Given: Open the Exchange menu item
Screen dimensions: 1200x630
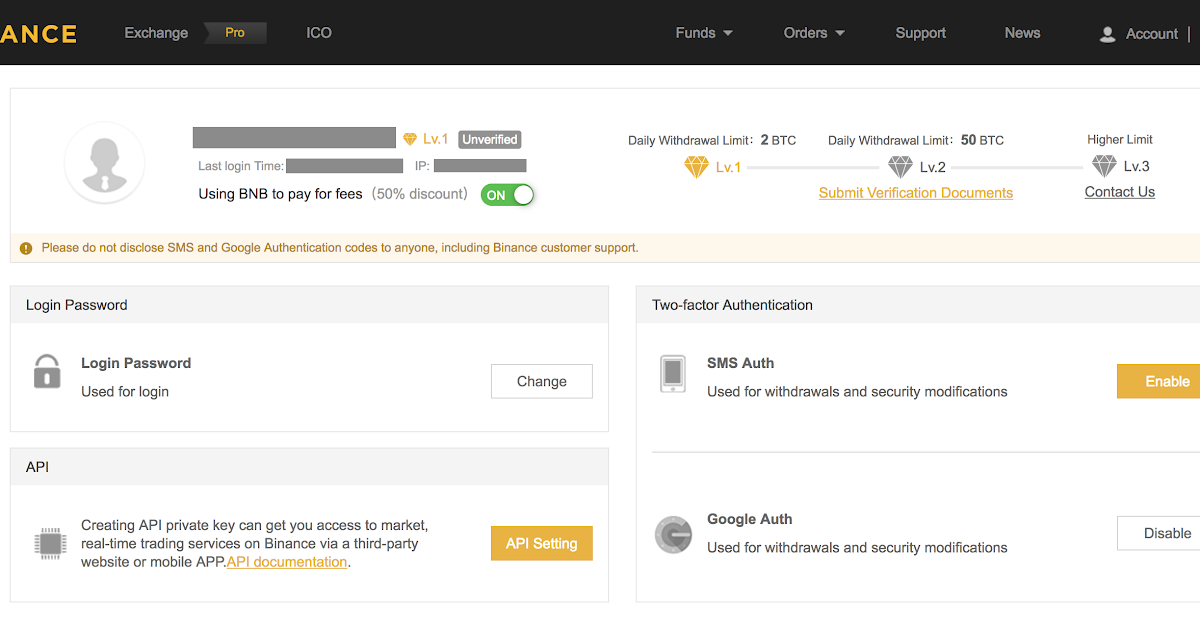Looking at the screenshot, I should coord(156,33).
